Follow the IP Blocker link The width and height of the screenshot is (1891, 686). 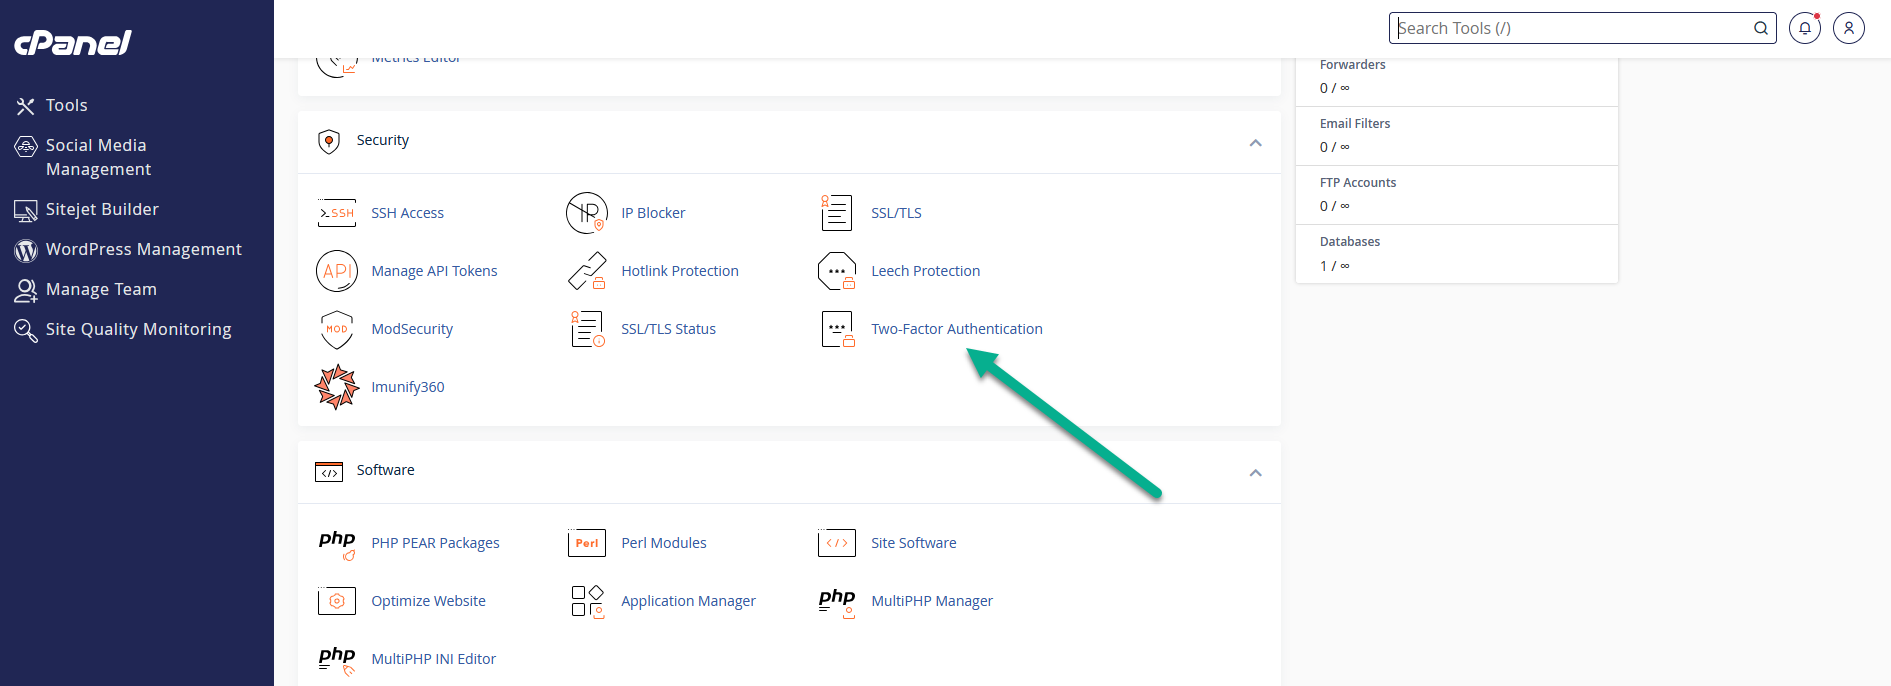coord(653,213)
